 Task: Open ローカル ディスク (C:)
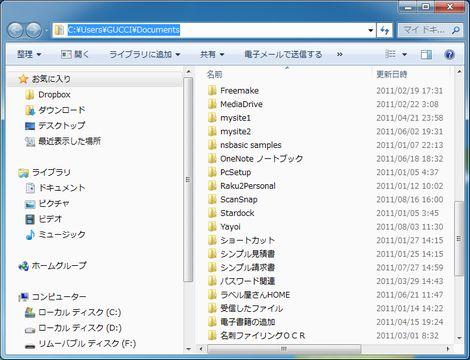coord(79,312)
